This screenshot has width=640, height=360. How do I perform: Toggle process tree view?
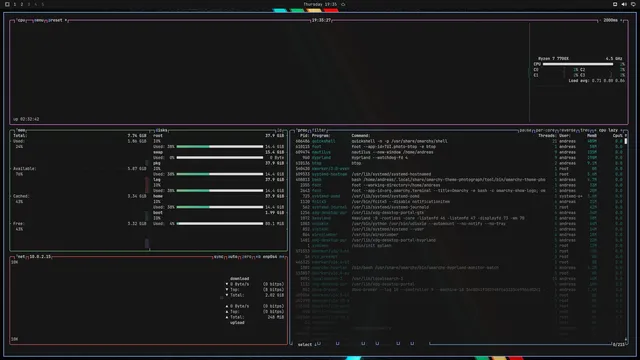click(x=585, y=130)
